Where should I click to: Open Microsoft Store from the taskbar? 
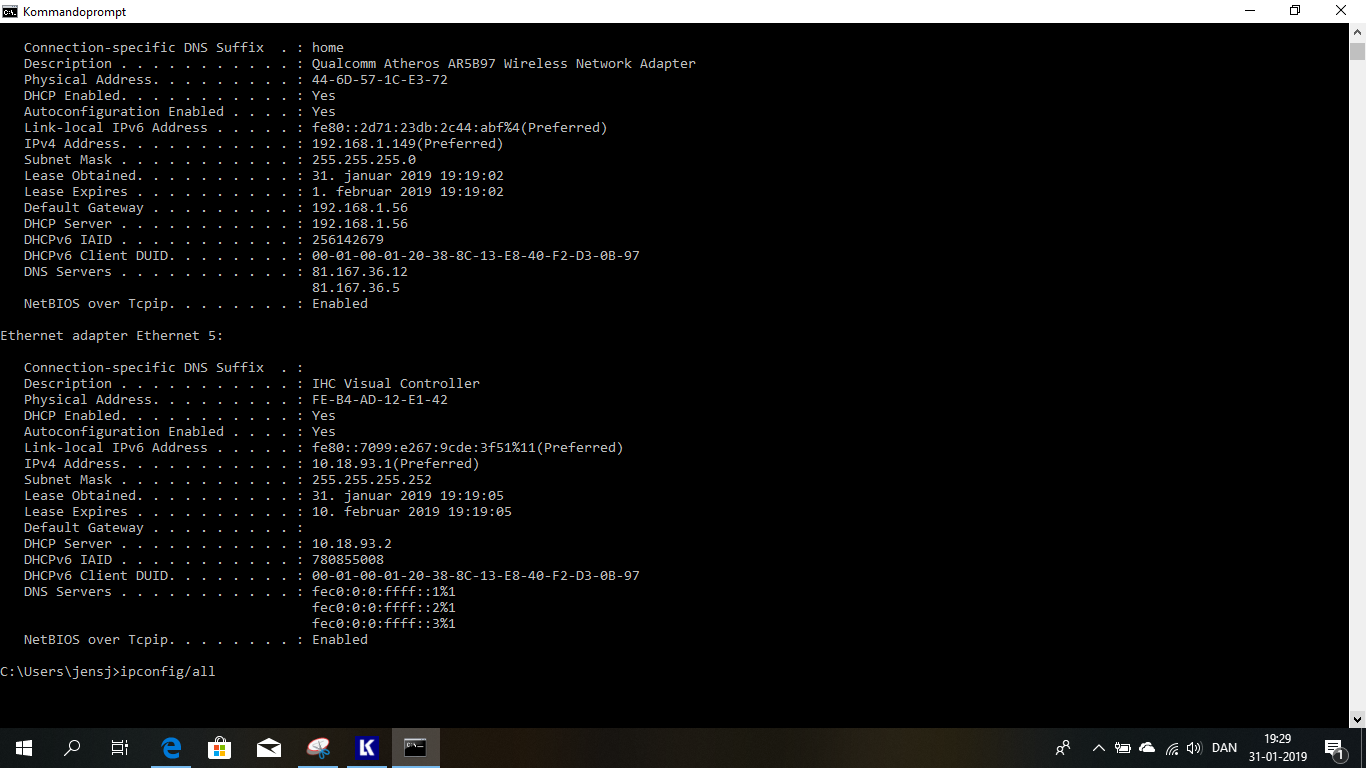(219, 748)
